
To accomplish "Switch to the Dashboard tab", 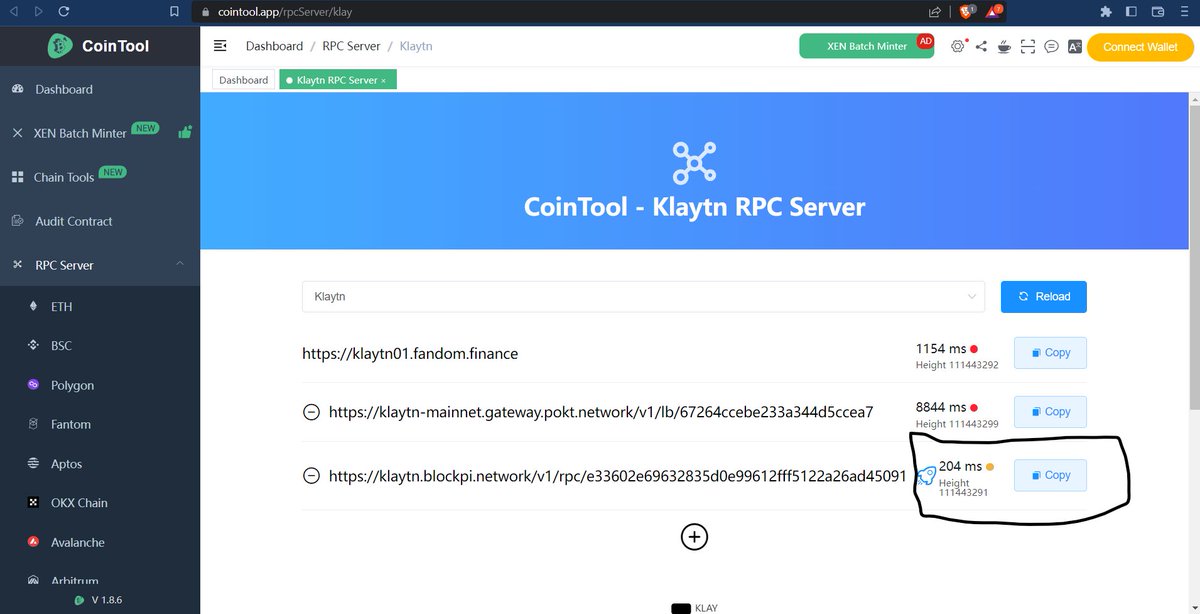I will 242,79.
